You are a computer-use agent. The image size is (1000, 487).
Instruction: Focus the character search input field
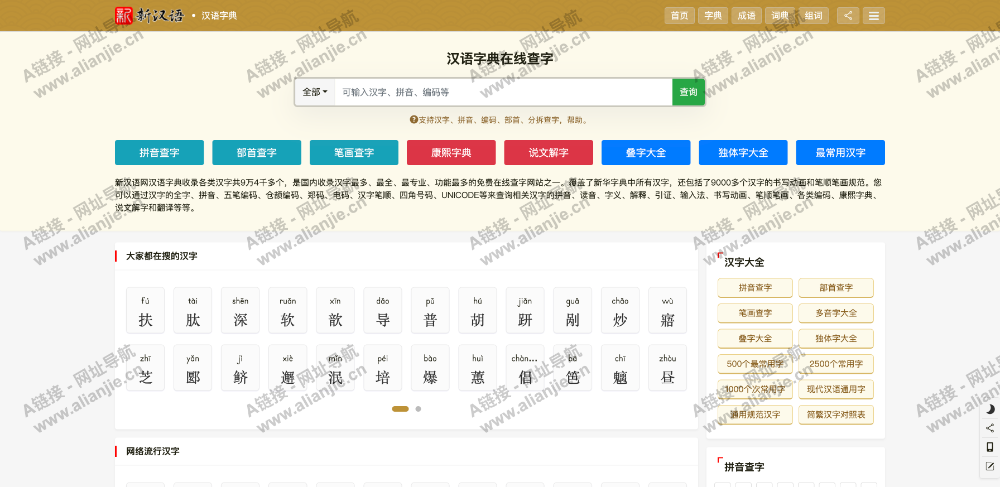(503, 92)
